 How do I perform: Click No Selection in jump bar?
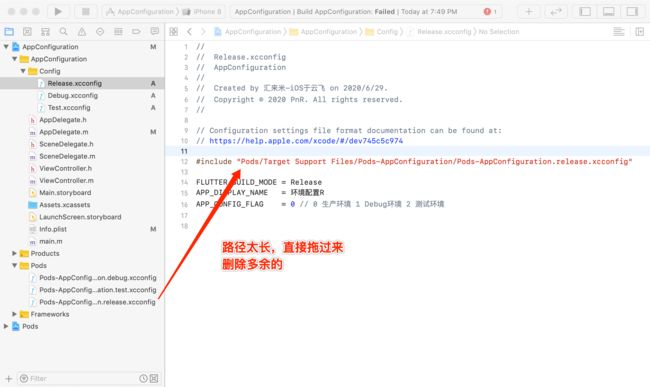coord(499,31)
